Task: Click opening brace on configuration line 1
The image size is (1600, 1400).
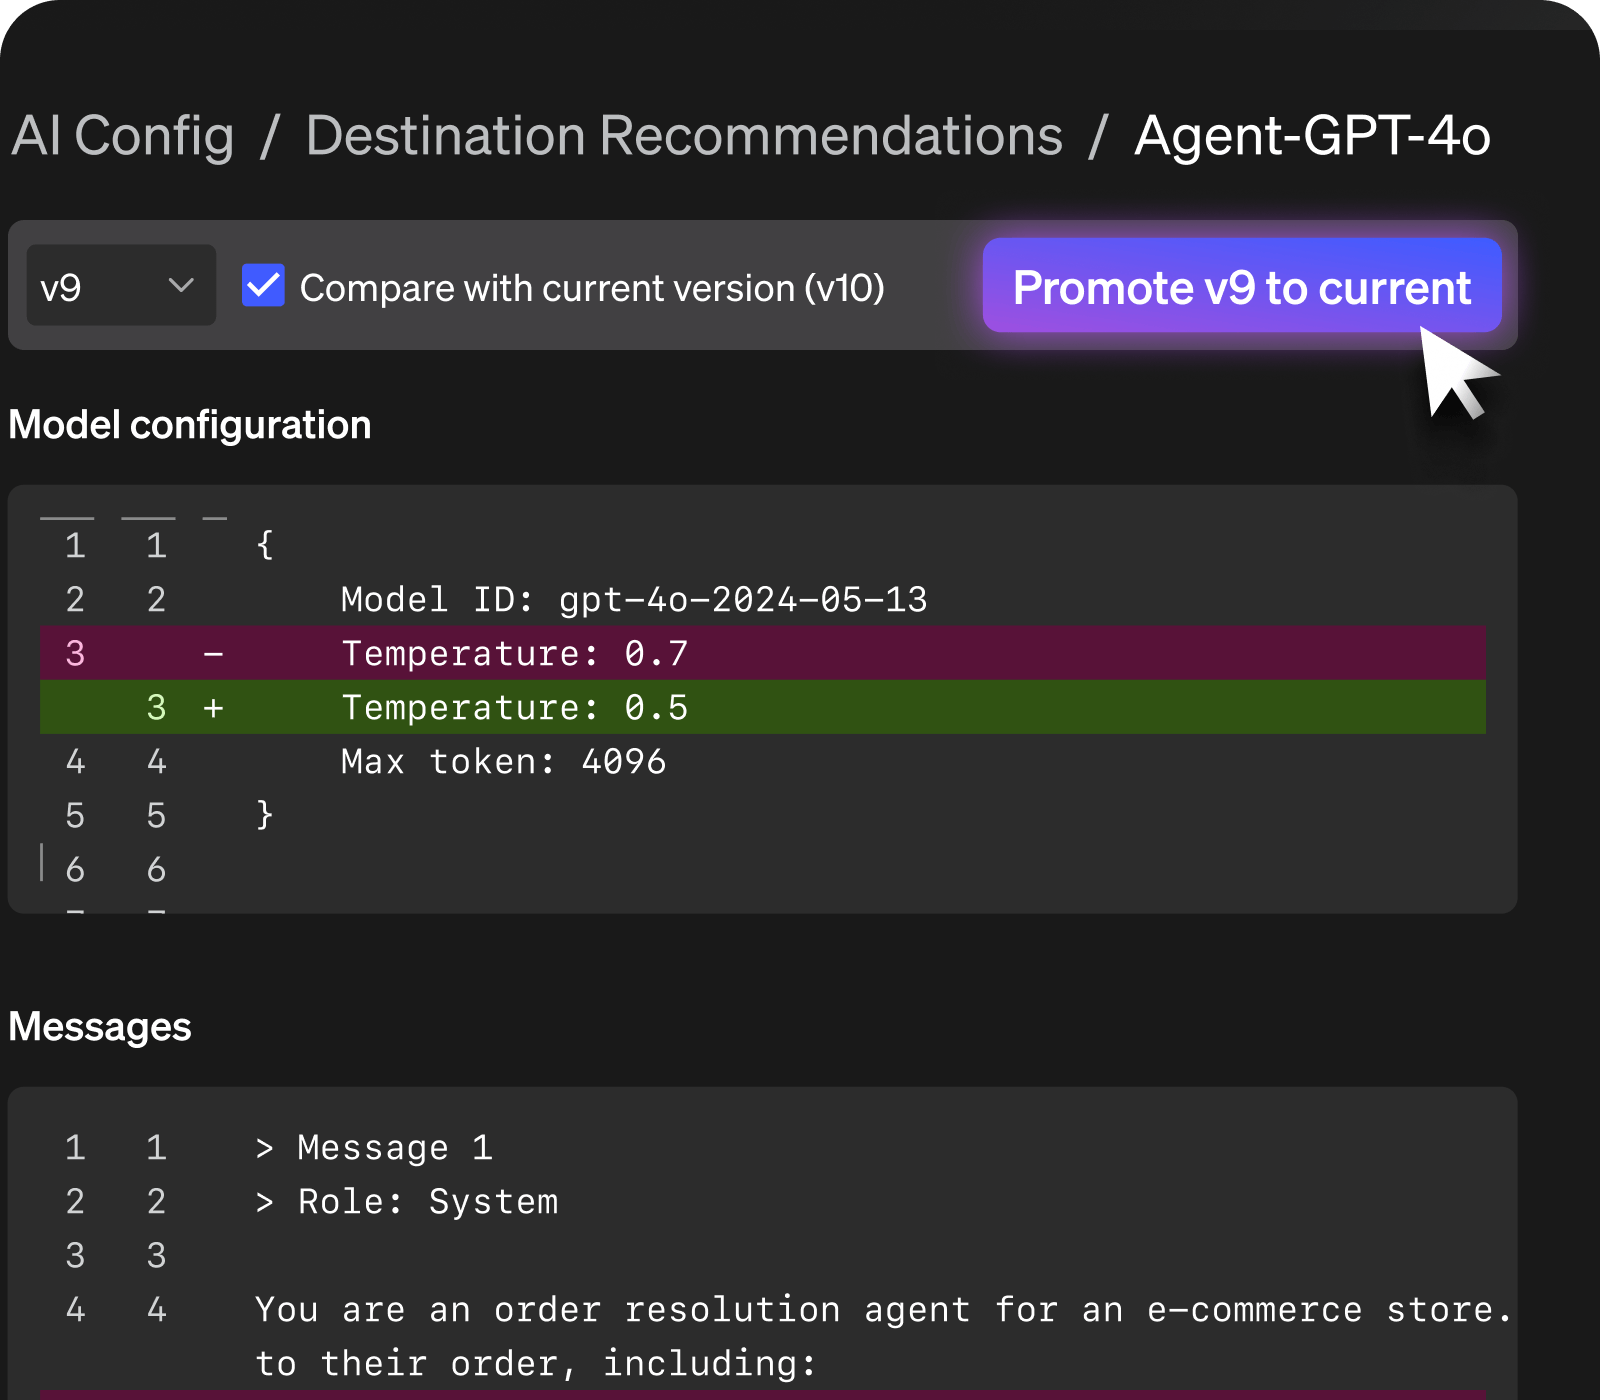Action: [265, 545]
